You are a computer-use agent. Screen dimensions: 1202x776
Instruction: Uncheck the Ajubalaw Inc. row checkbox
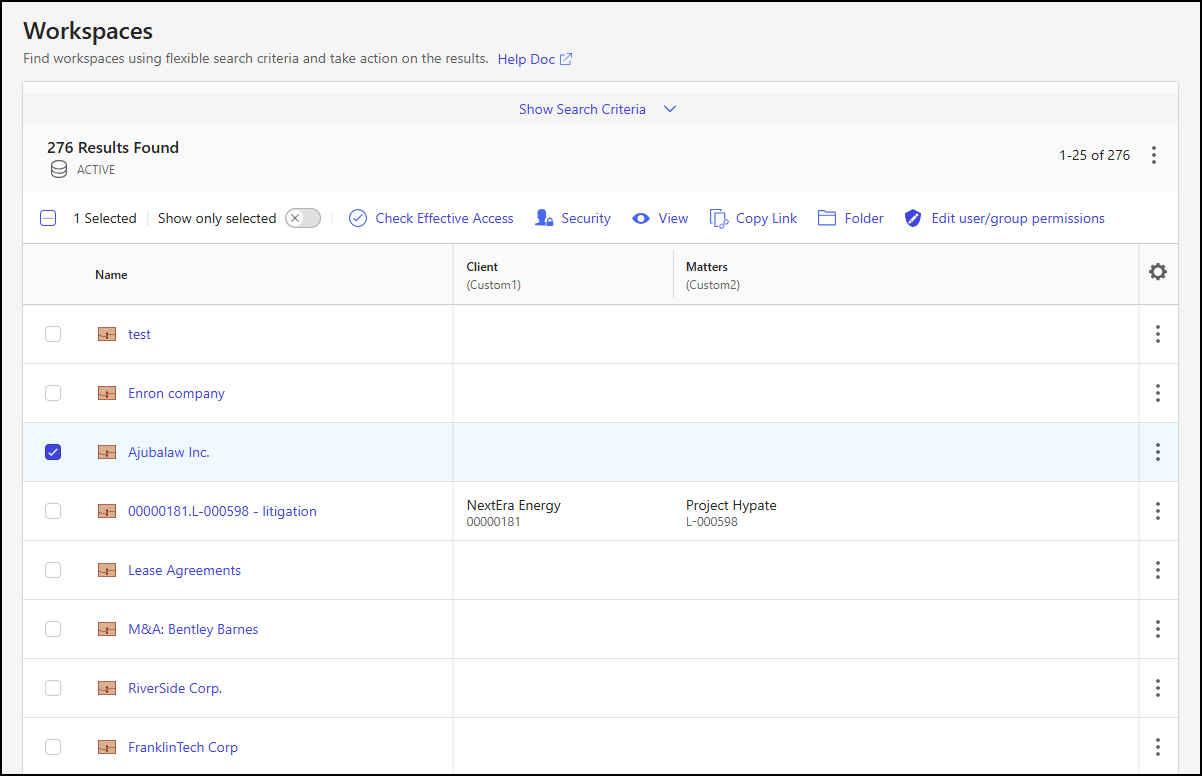pos(53,452)
